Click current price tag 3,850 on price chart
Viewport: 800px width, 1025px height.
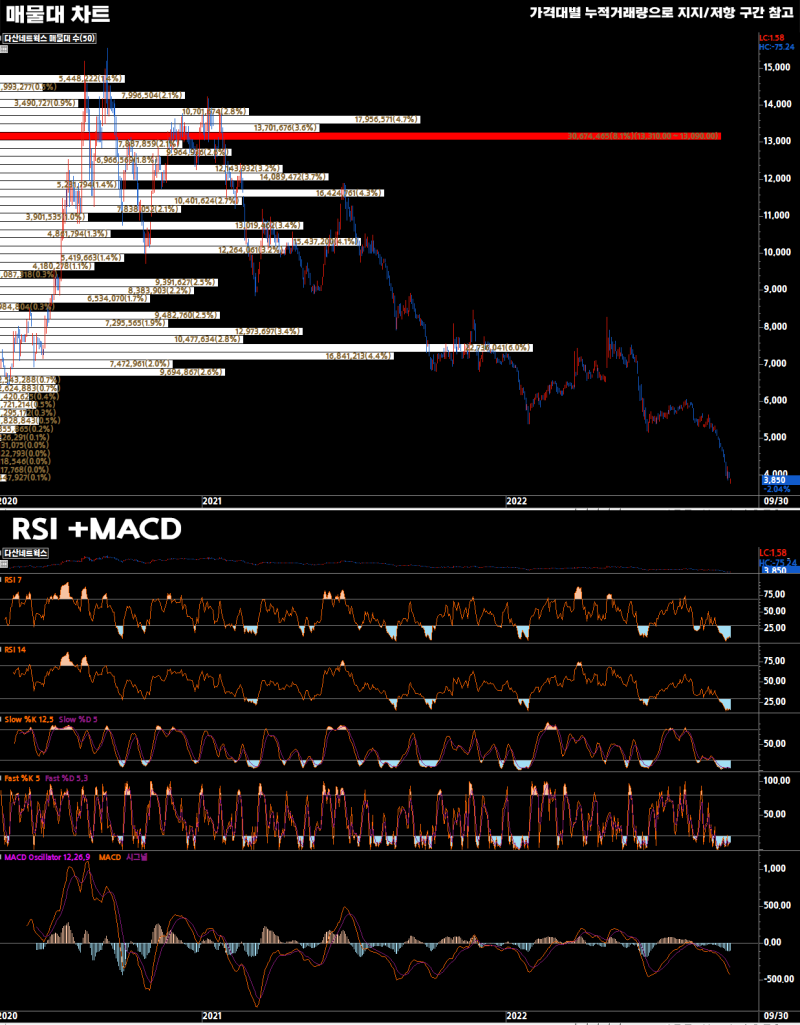pyautogui.click(x=779, y=480)
